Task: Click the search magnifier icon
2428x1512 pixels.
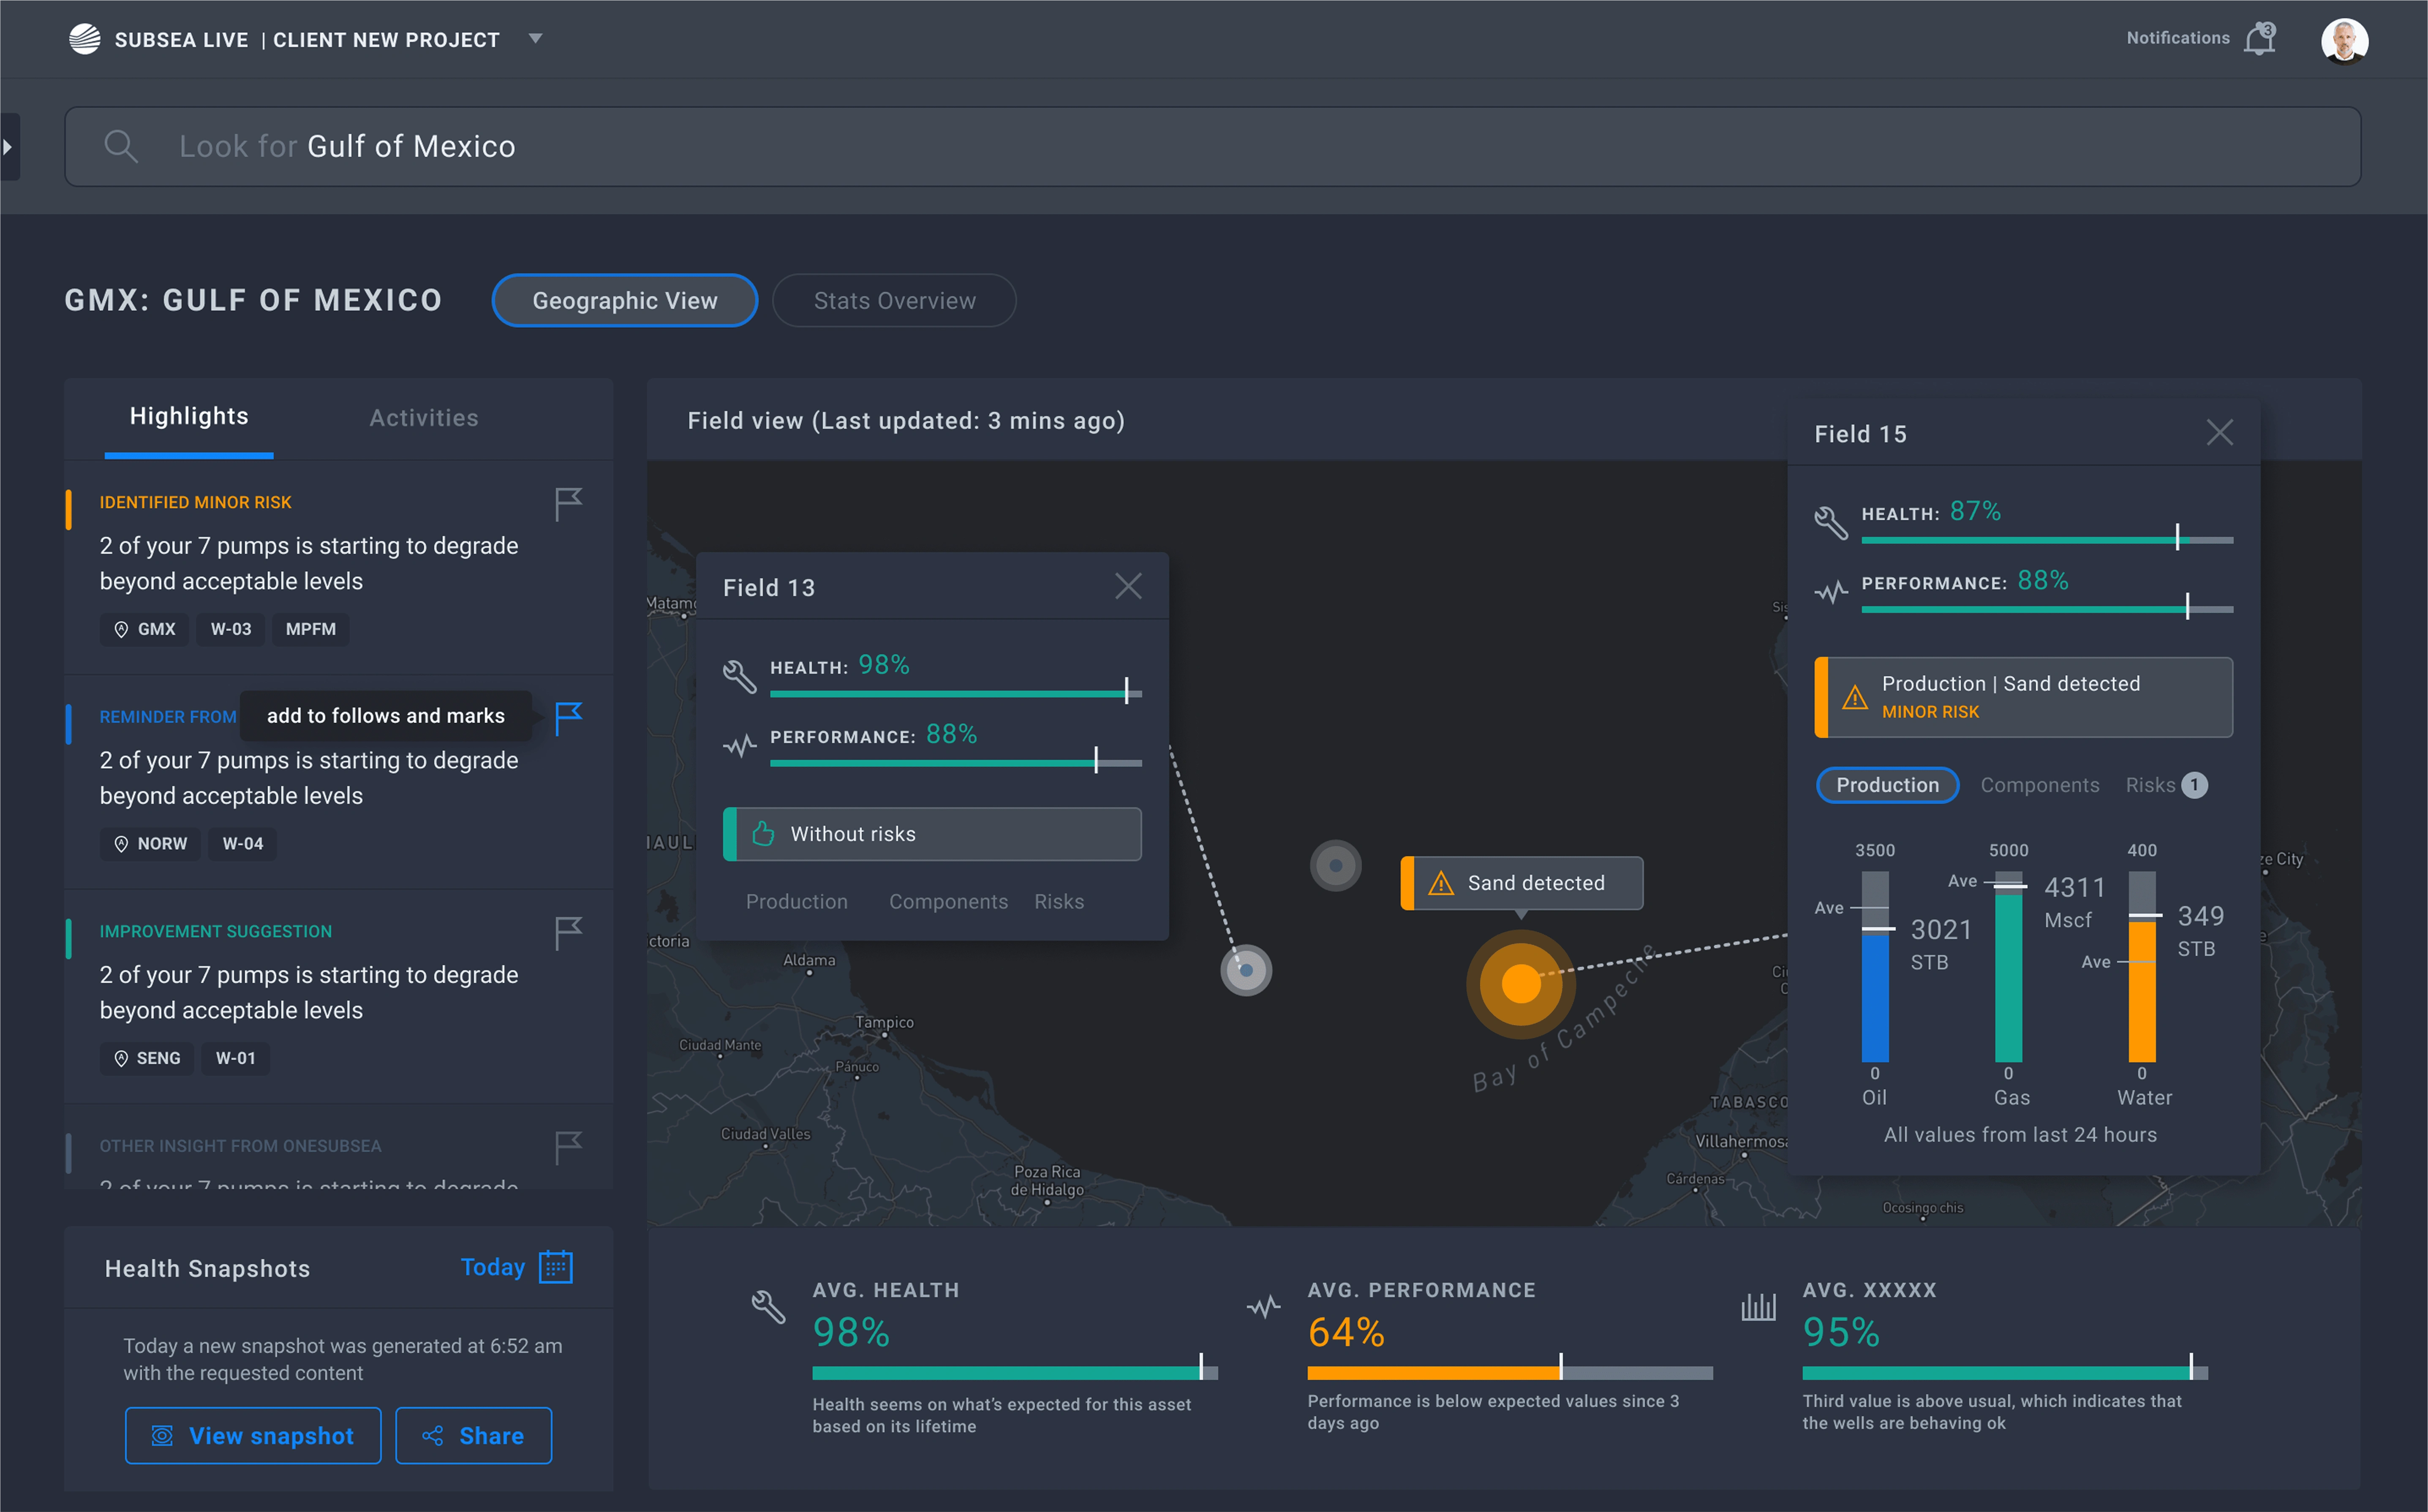Action: pyautogui.click(x=120, y=146)
